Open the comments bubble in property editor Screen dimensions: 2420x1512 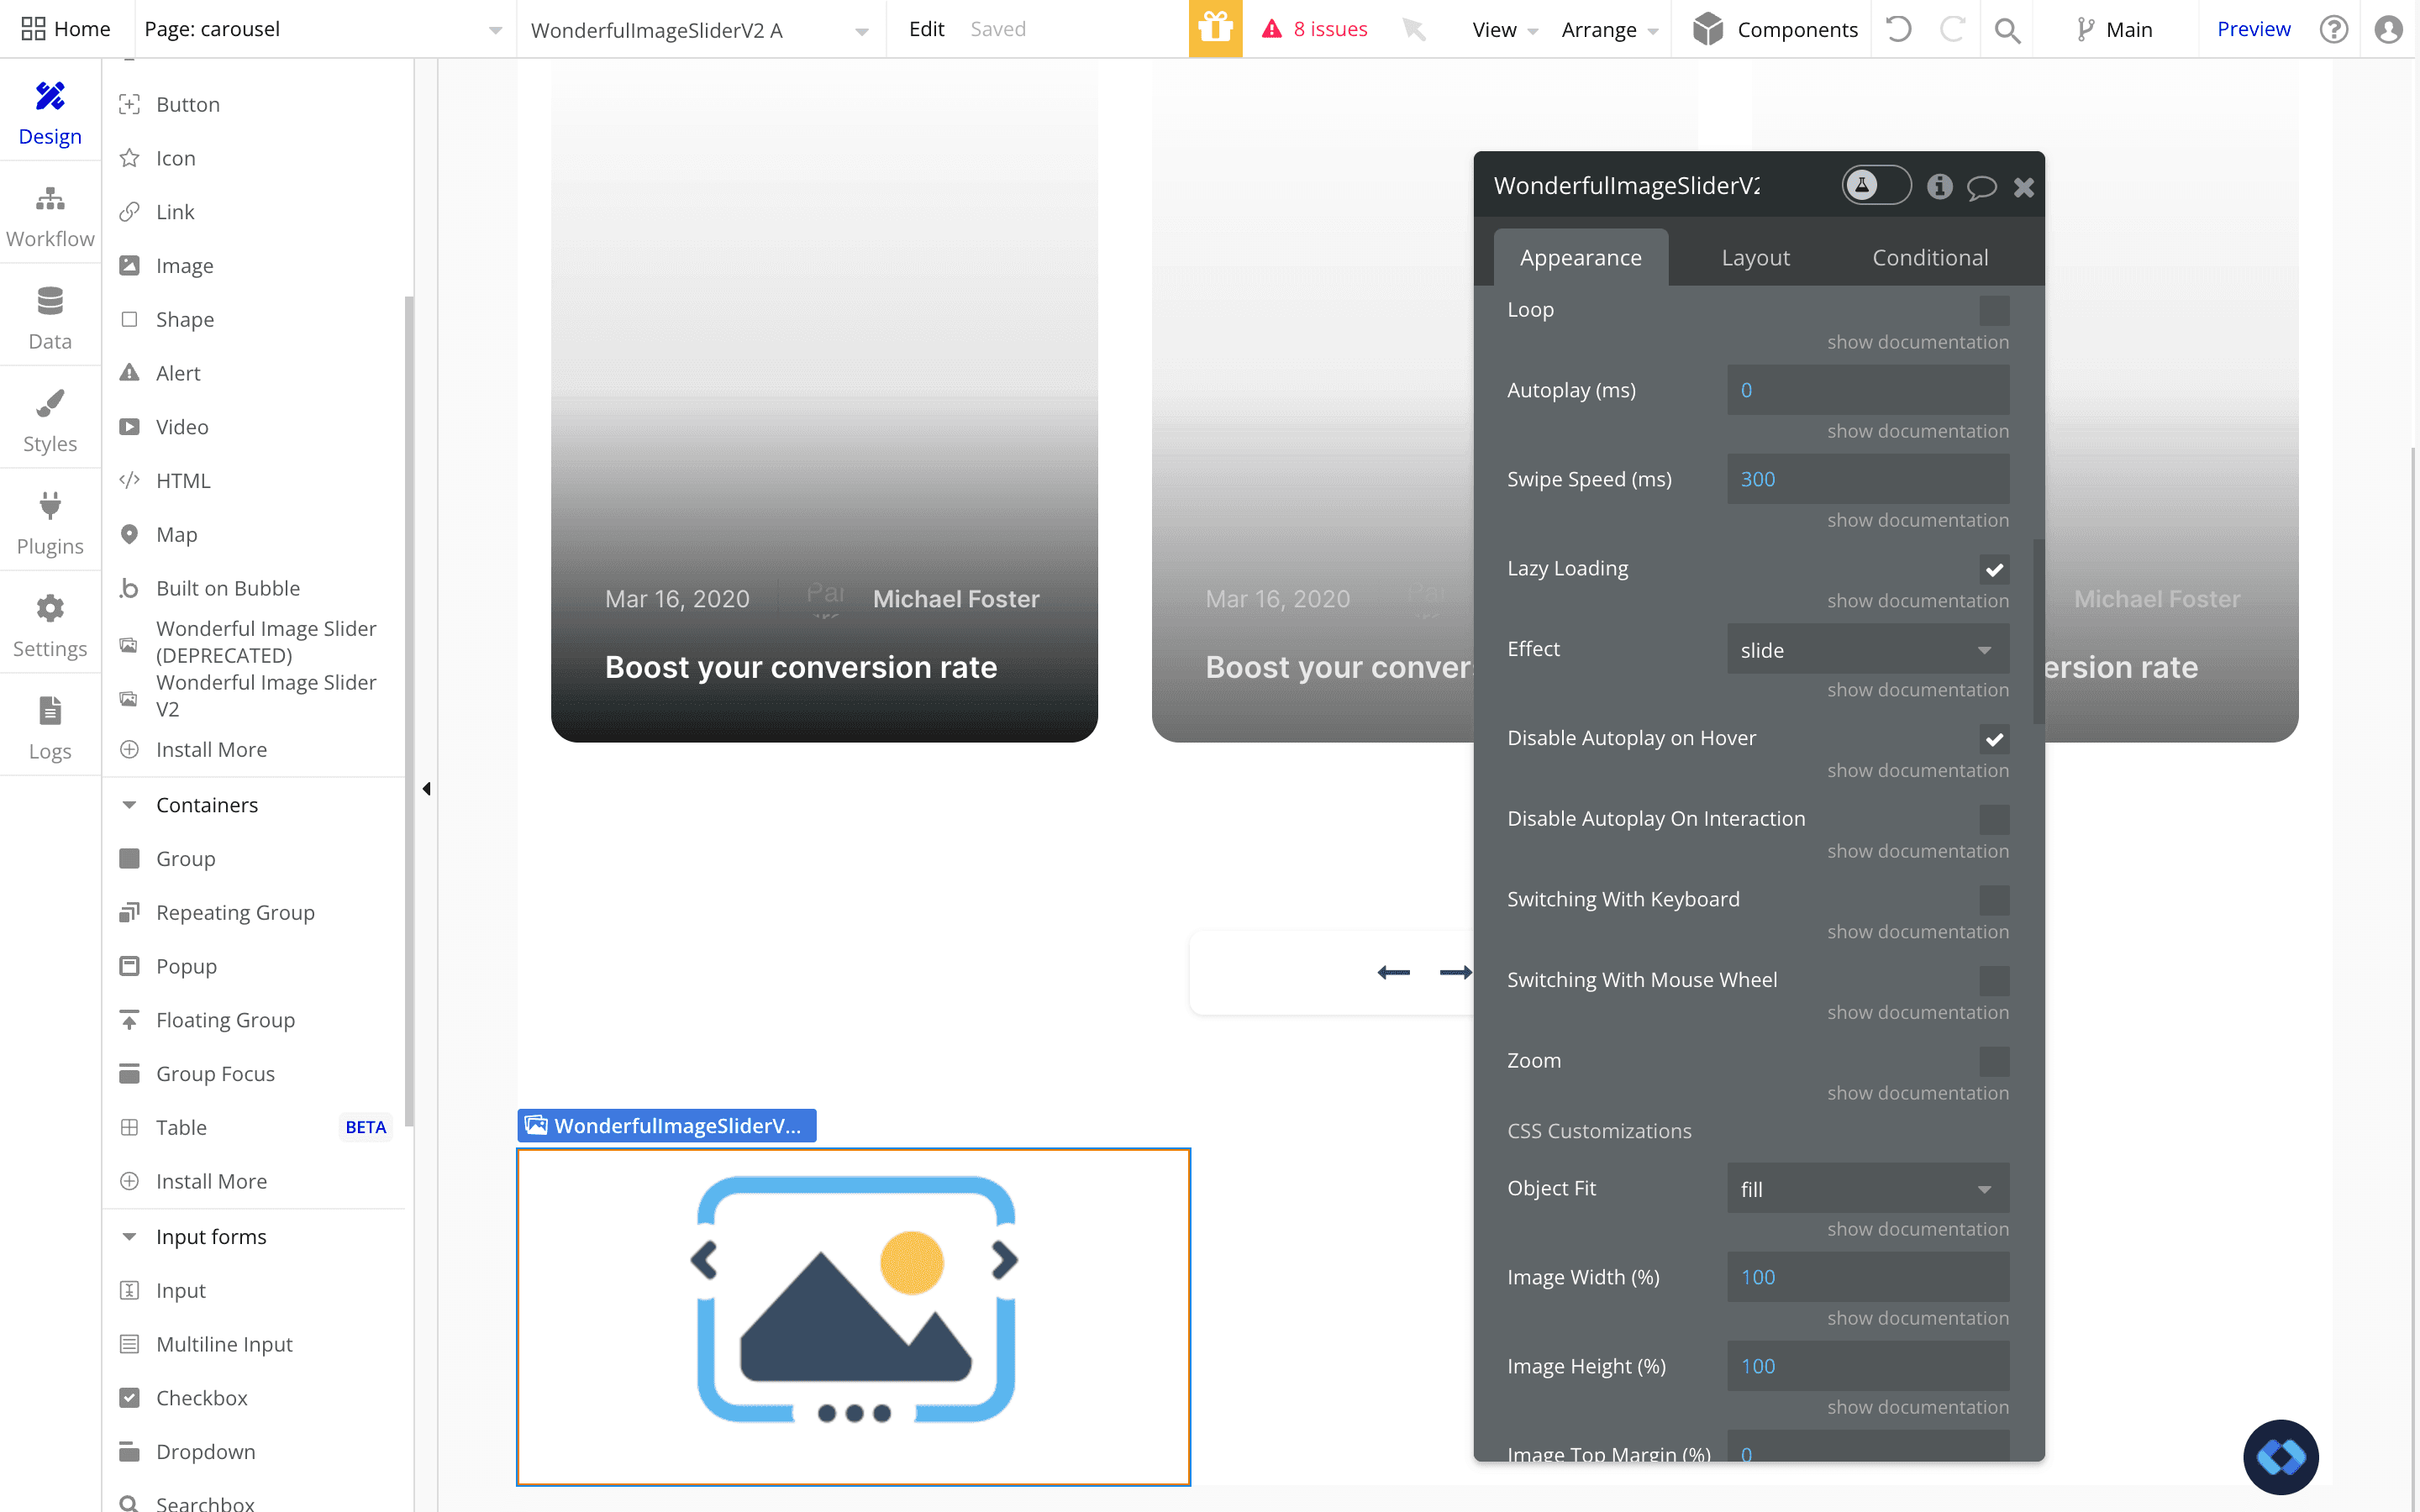coord(1981,187)
